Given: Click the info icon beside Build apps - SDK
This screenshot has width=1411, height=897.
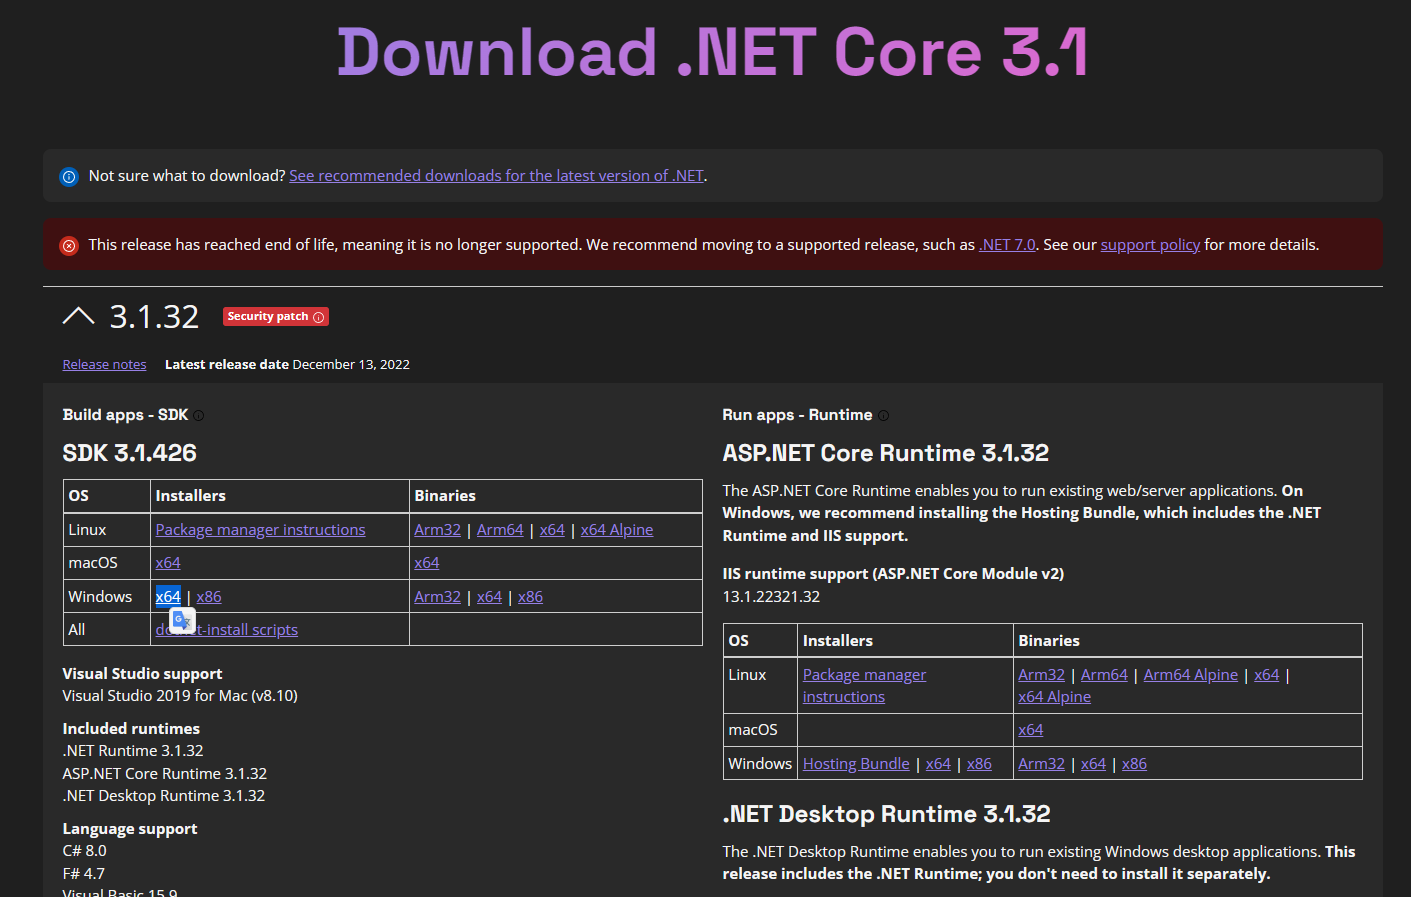Looking at the screenshot, I should (x=199, y=416).
